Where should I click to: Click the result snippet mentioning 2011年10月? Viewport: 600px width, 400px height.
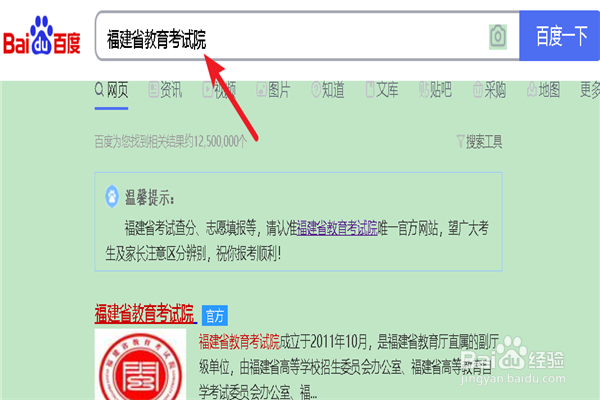click(x=349, y=367)
